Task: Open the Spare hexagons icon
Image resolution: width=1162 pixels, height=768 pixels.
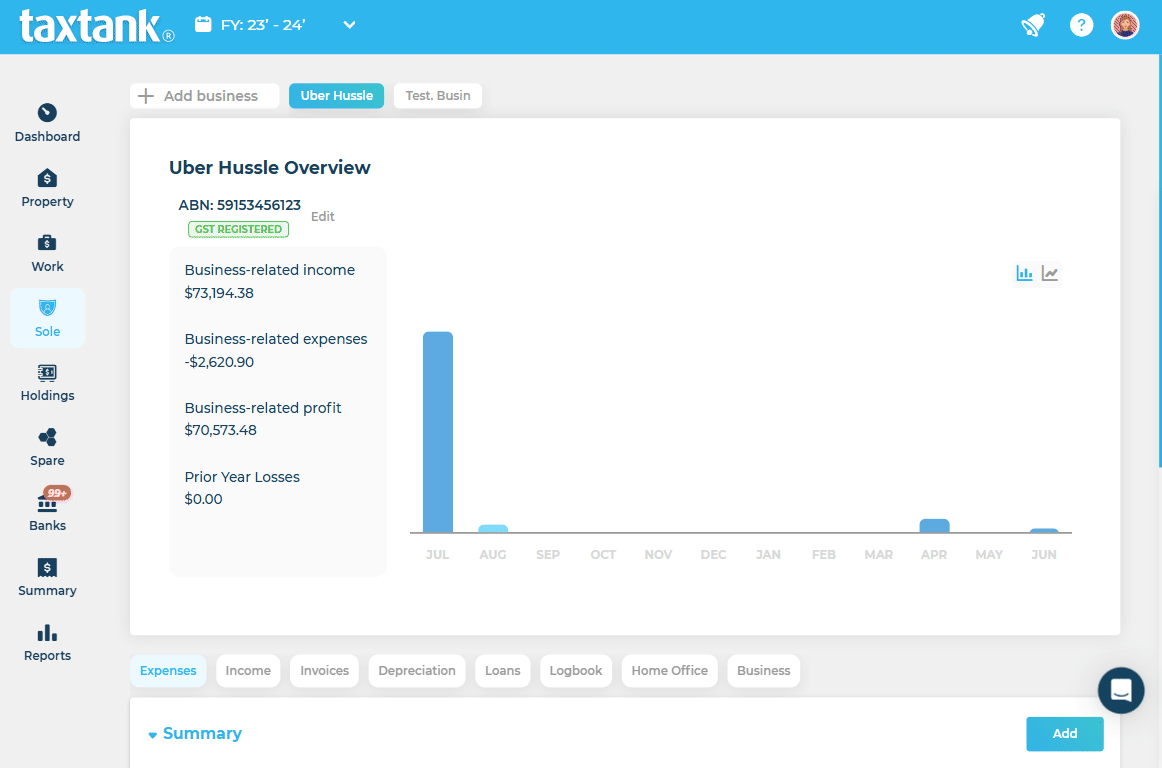Action: [x=47, y=437]
